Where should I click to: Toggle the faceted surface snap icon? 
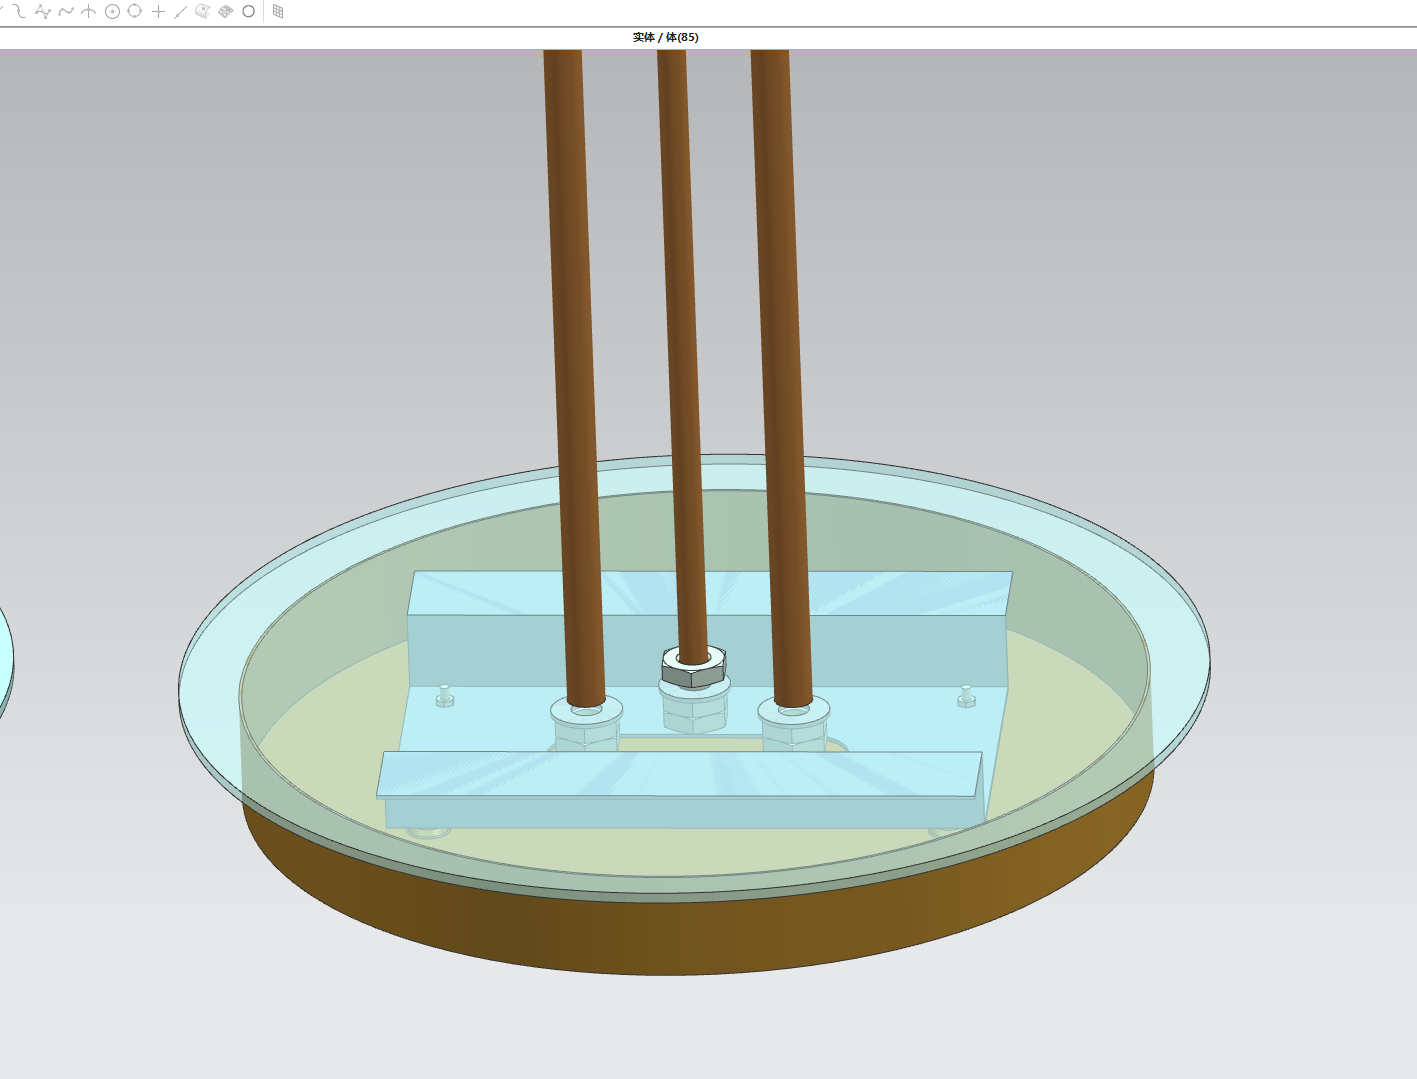[x=226, y=12]
